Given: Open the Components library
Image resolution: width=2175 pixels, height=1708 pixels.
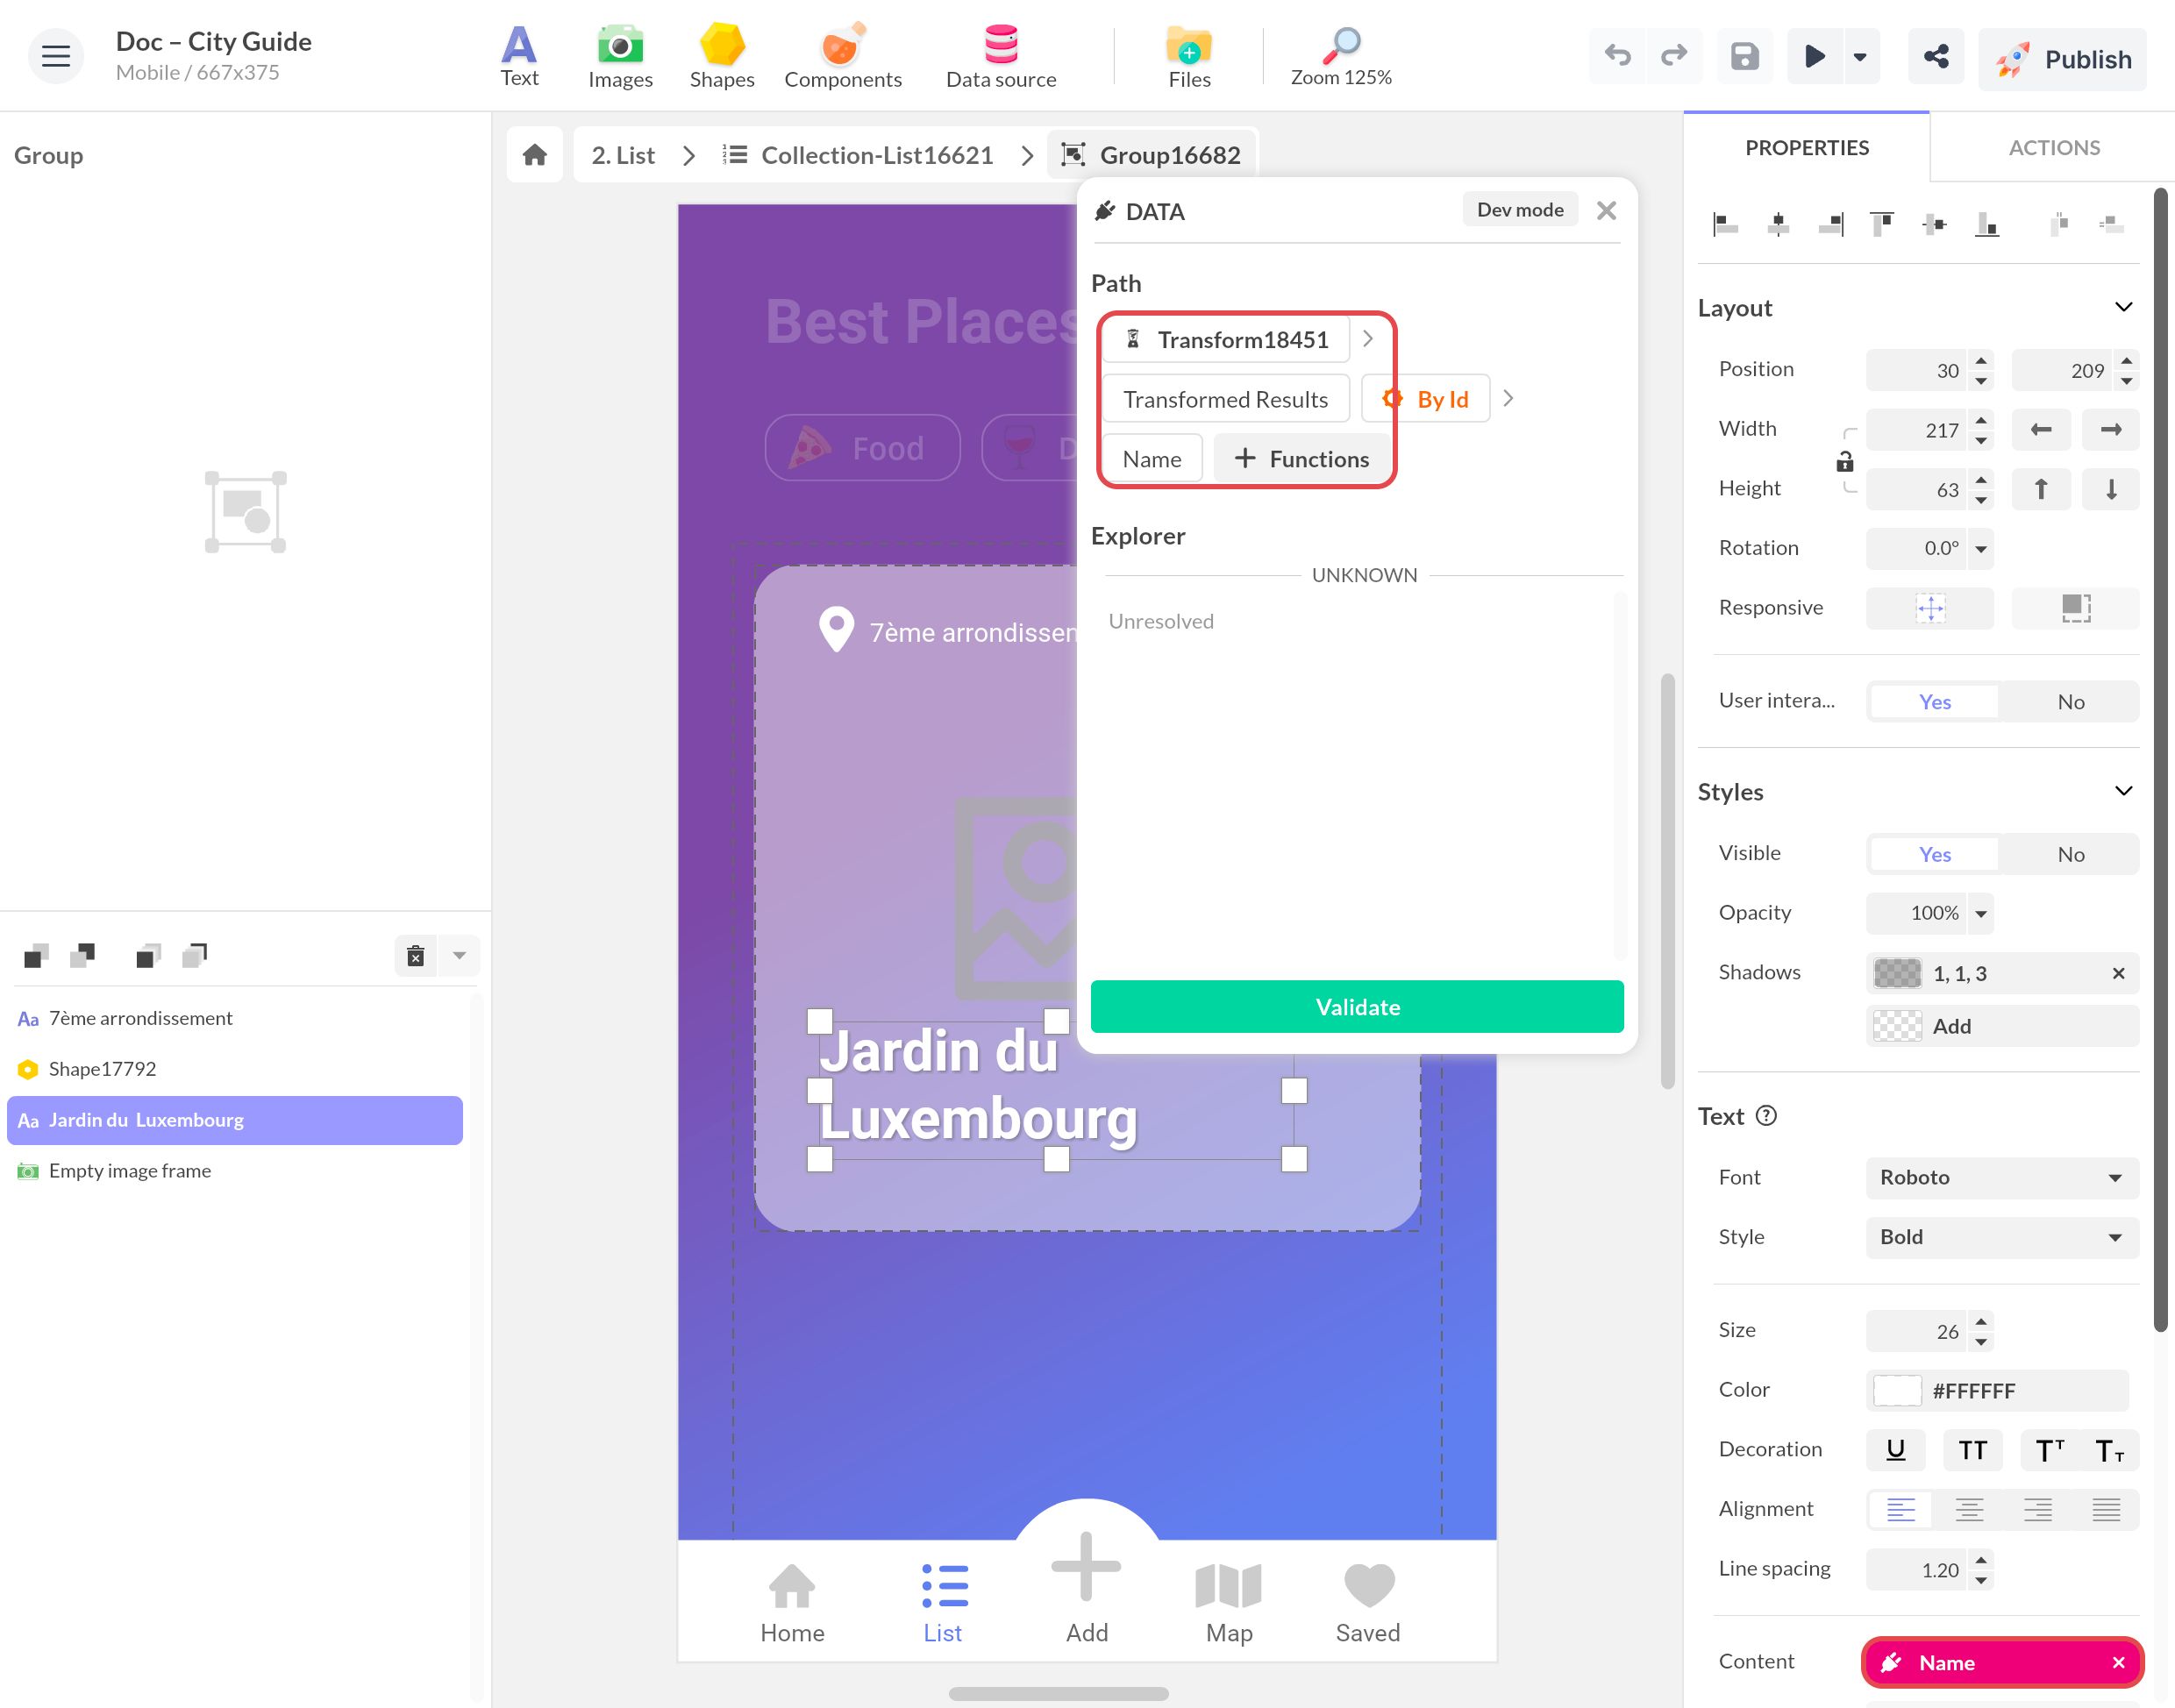Looking at the screenshot, I should click(842, 57).
